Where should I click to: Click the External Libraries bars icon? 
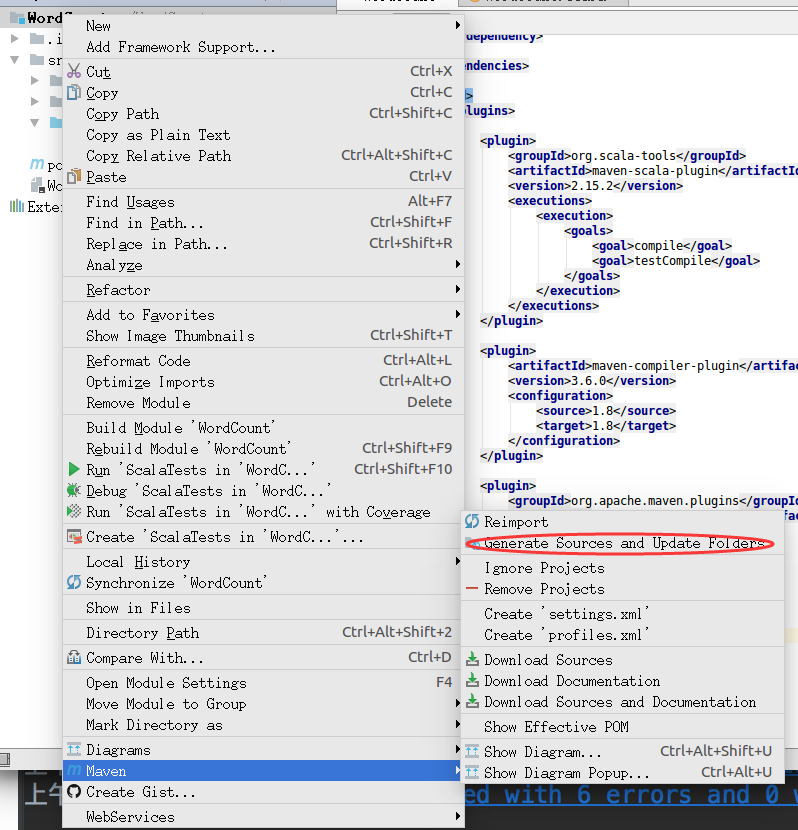tap(17, 206)
